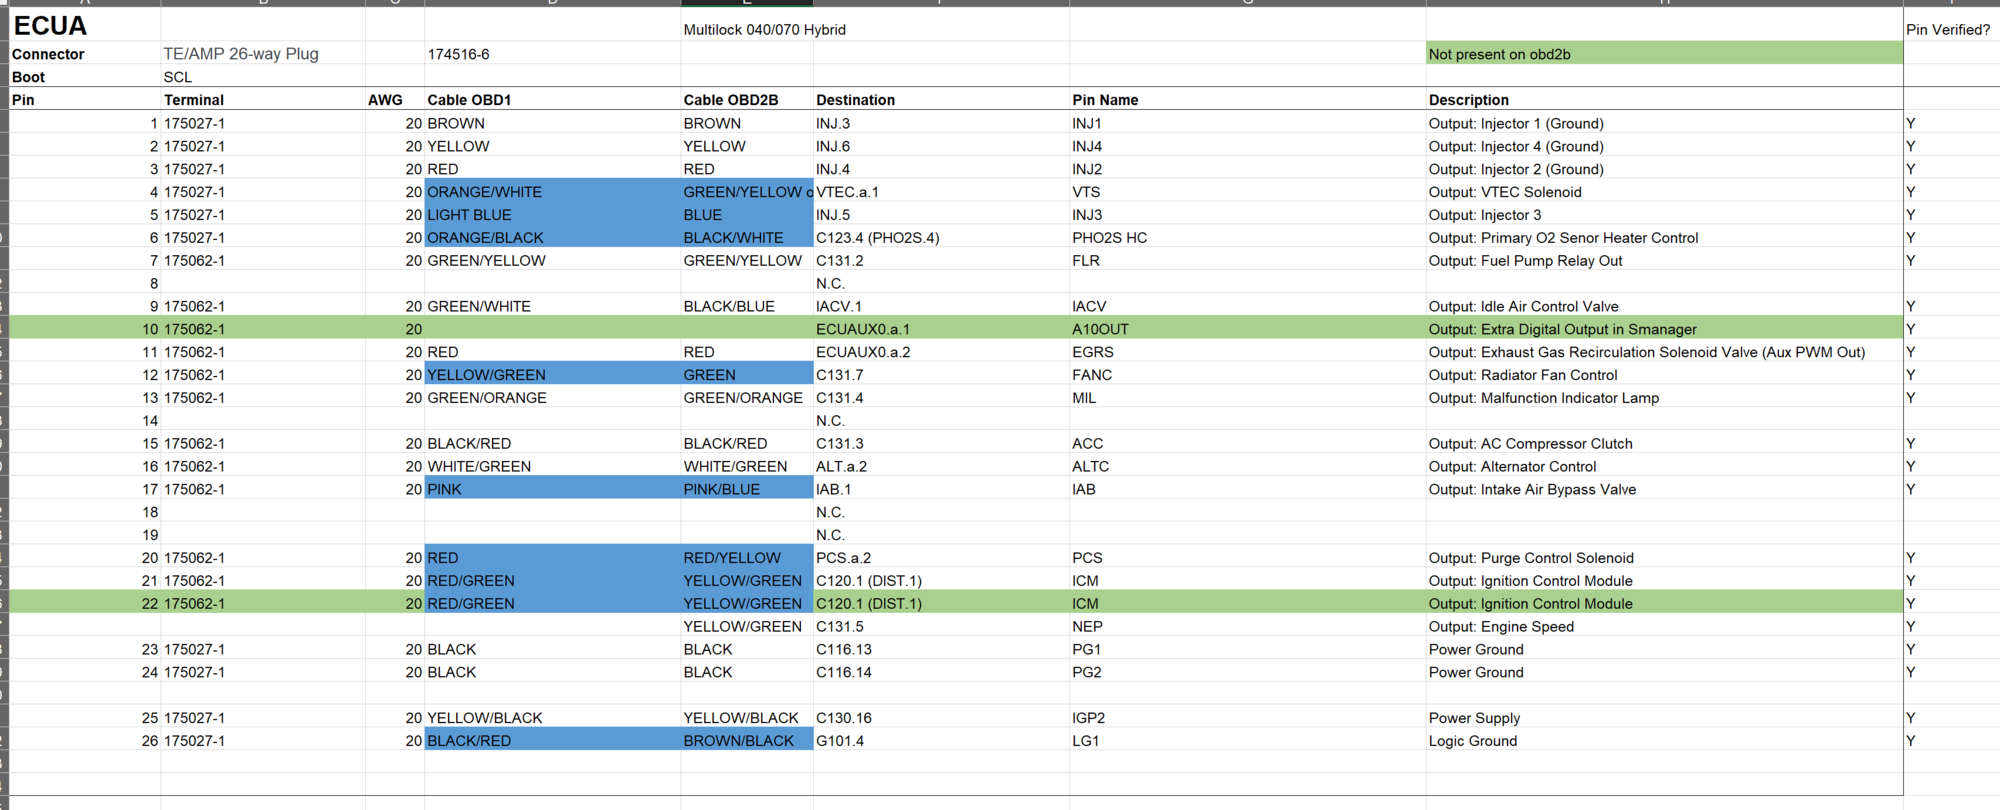The width and height of the screenshot is (2000, 810).
Task: Click the "Output: VTEC Solenoid" description cell
Action: click(1505, 192)
